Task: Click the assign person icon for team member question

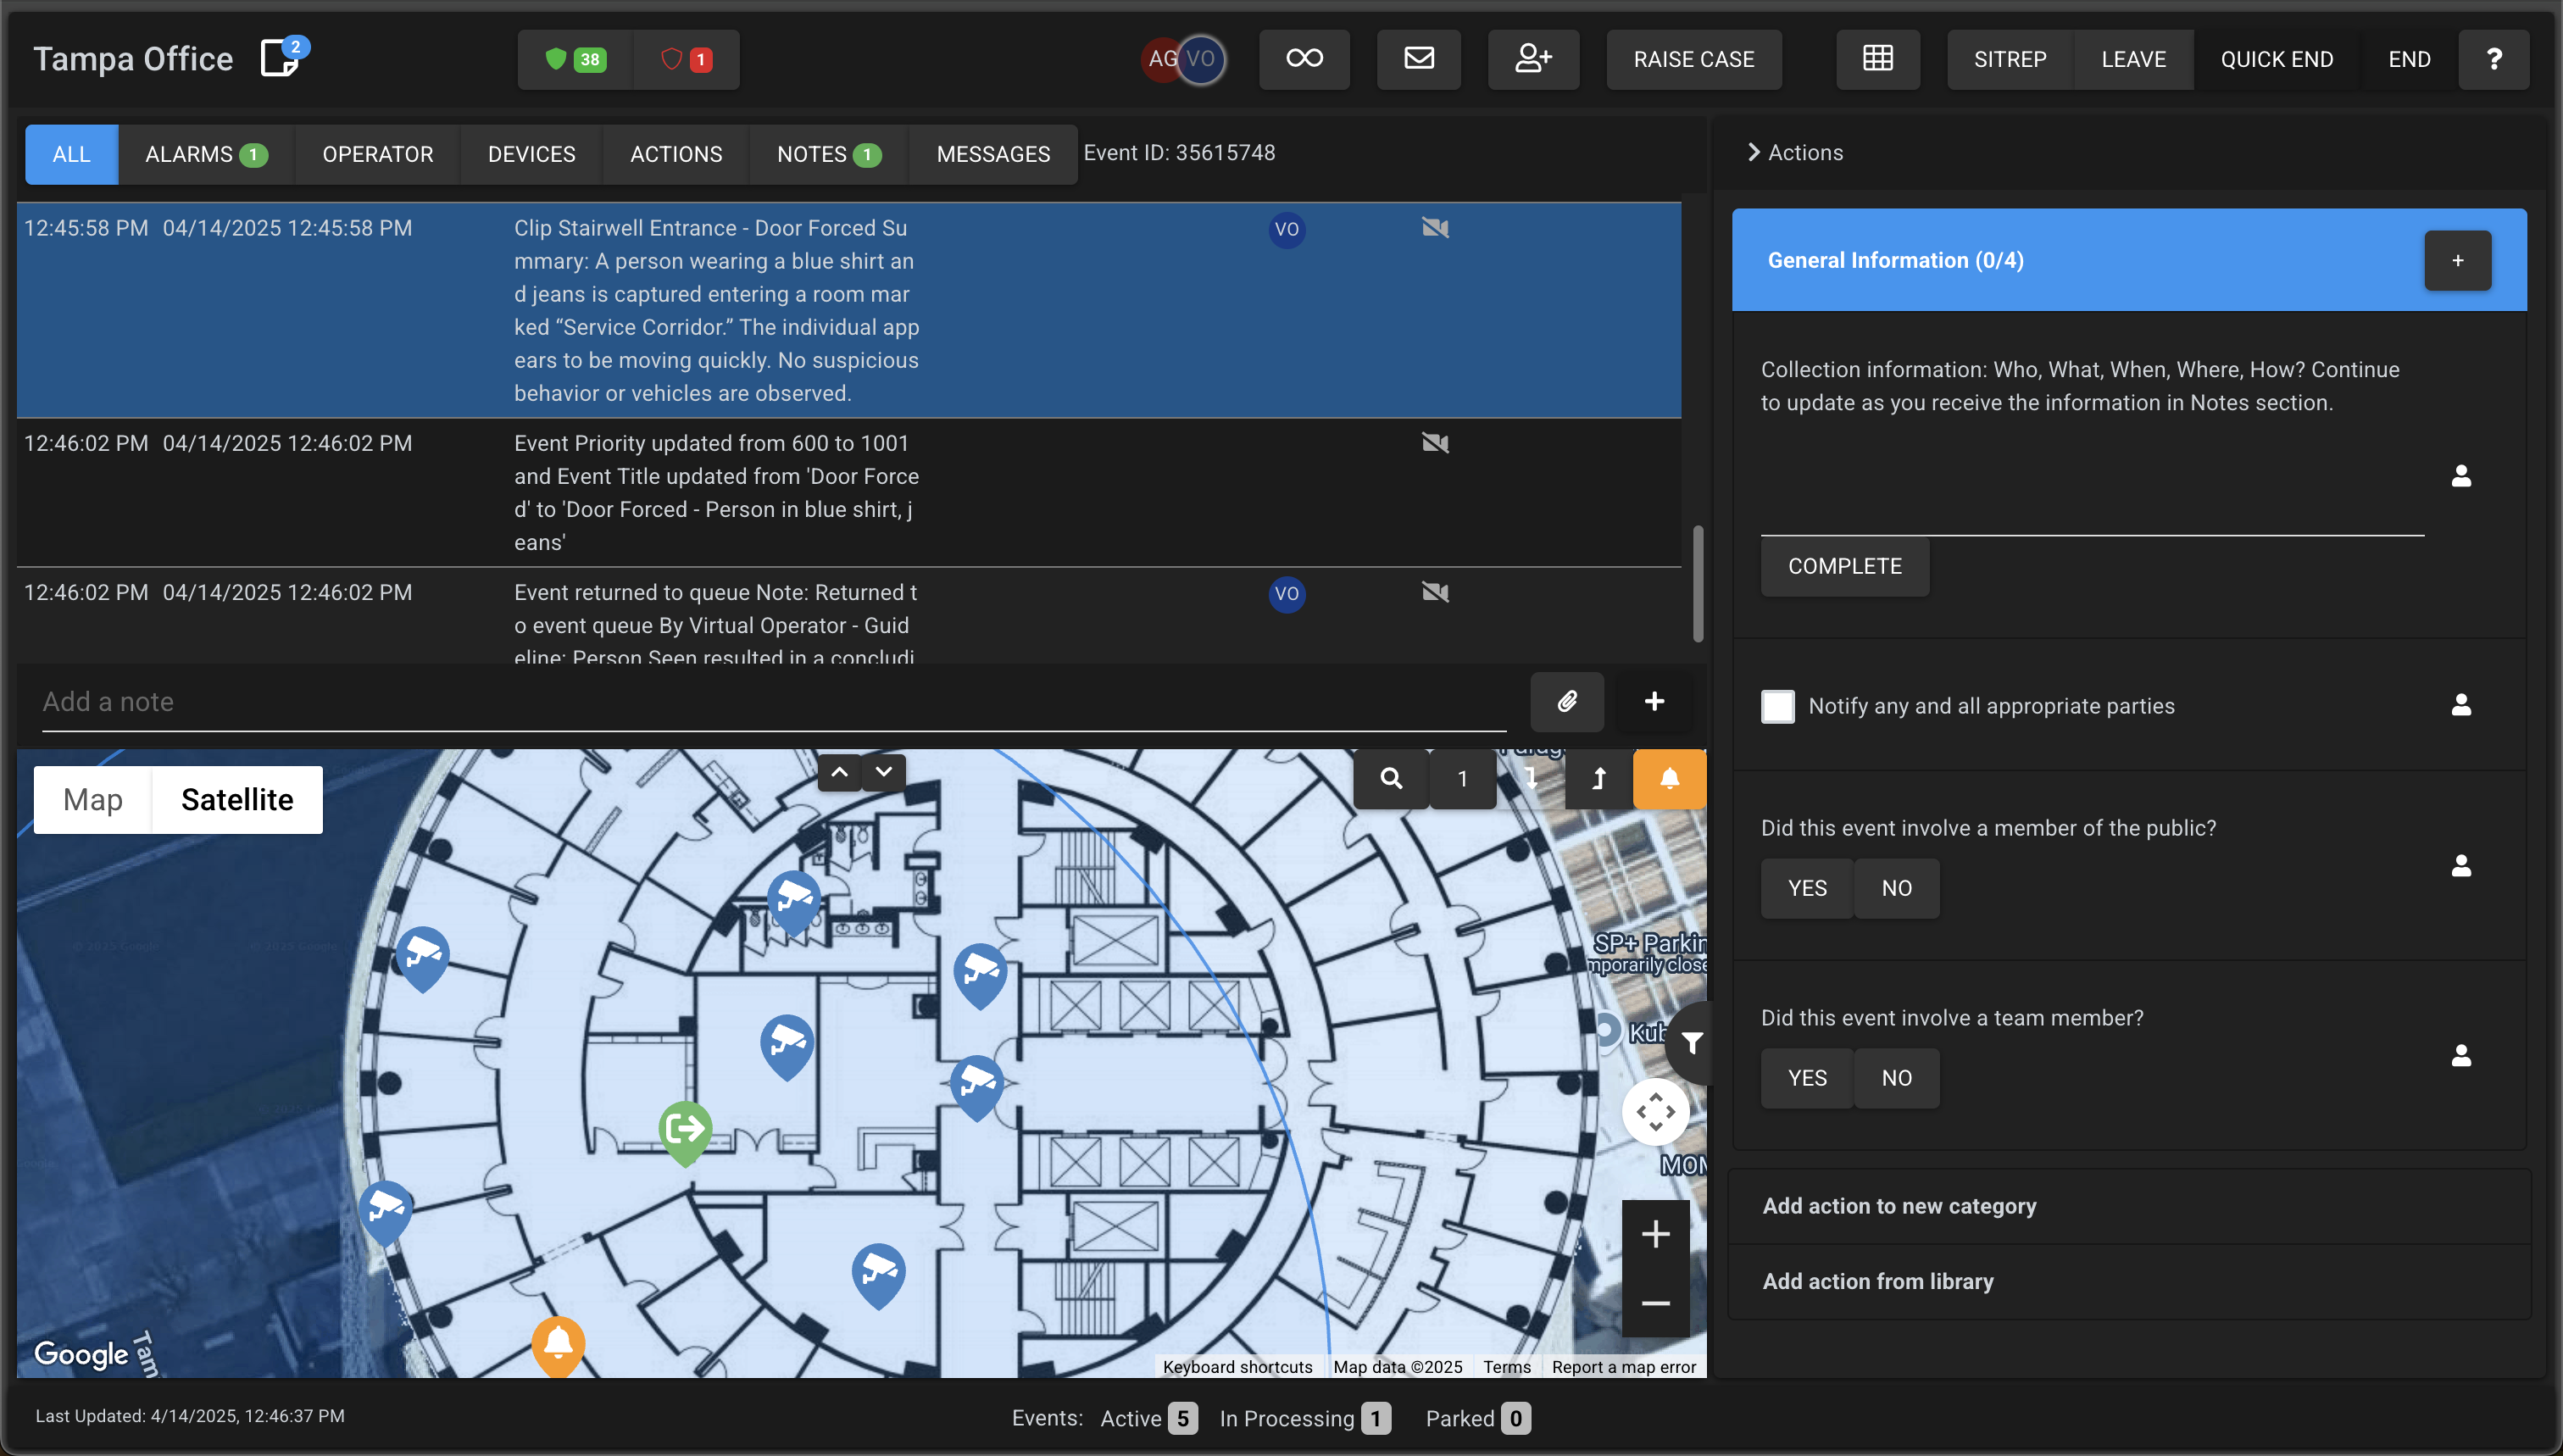Action: tap(2461, 1055)
